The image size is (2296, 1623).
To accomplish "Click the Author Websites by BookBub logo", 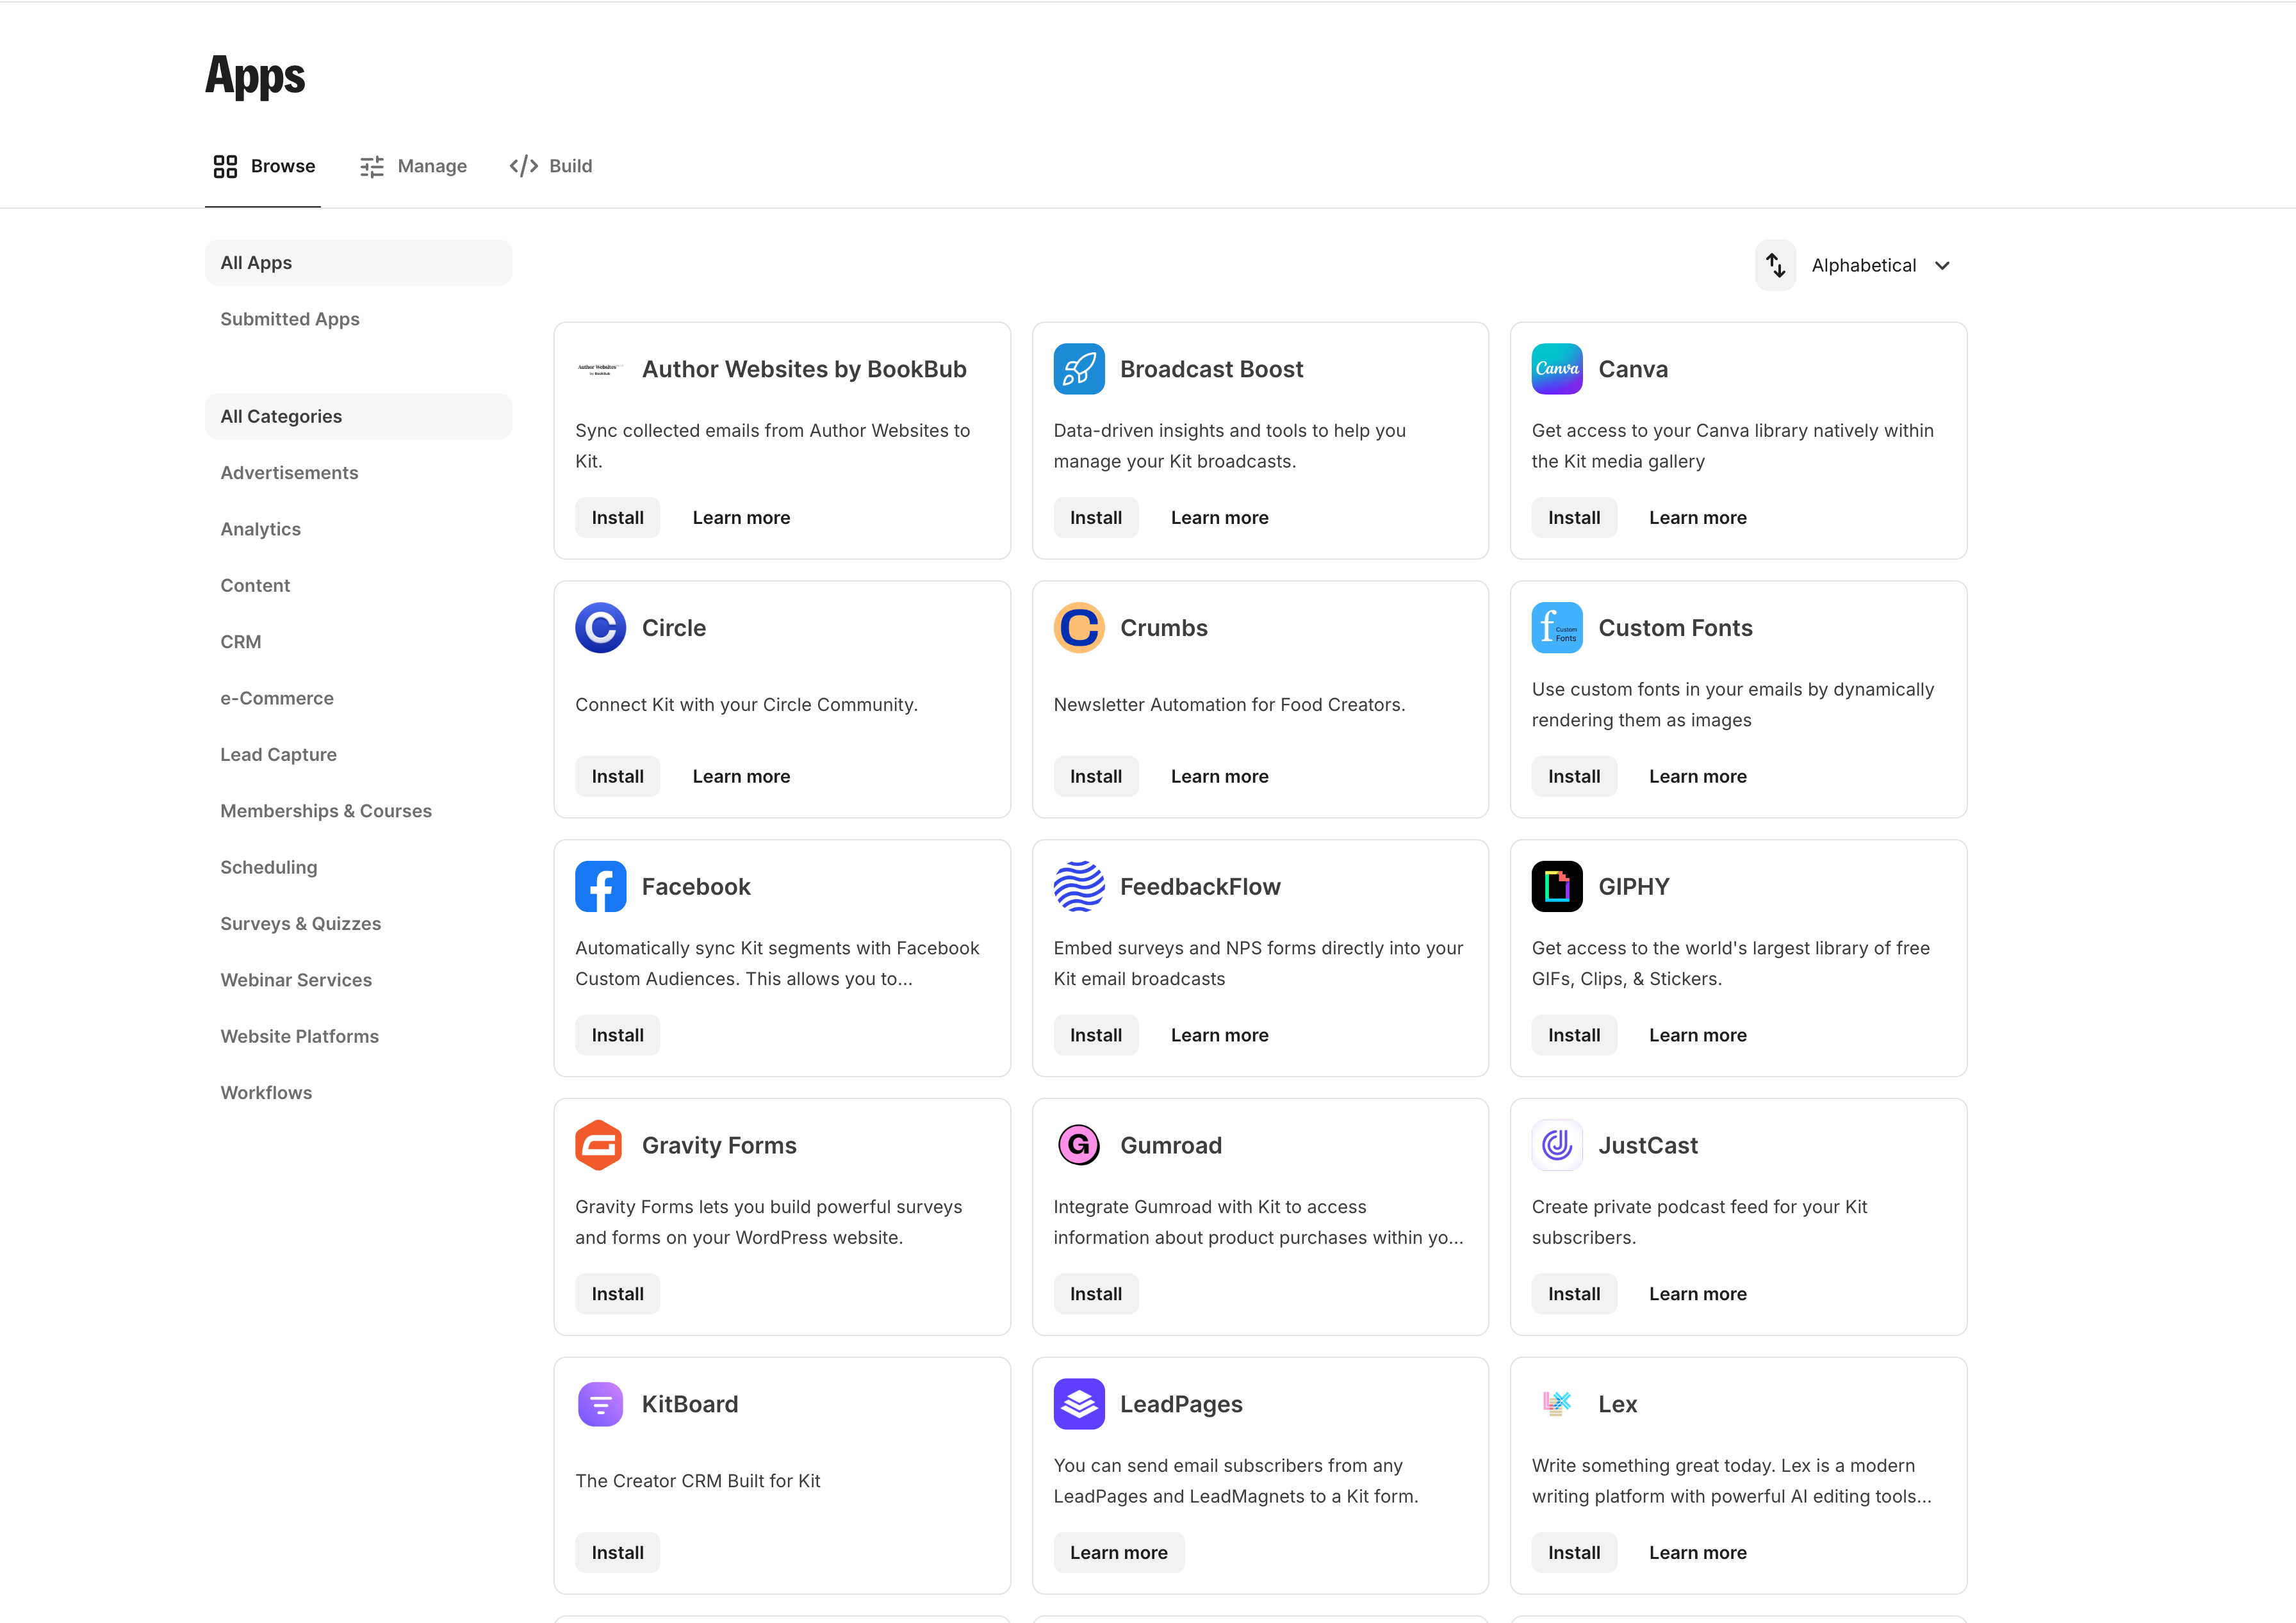I will coord(600,369).
